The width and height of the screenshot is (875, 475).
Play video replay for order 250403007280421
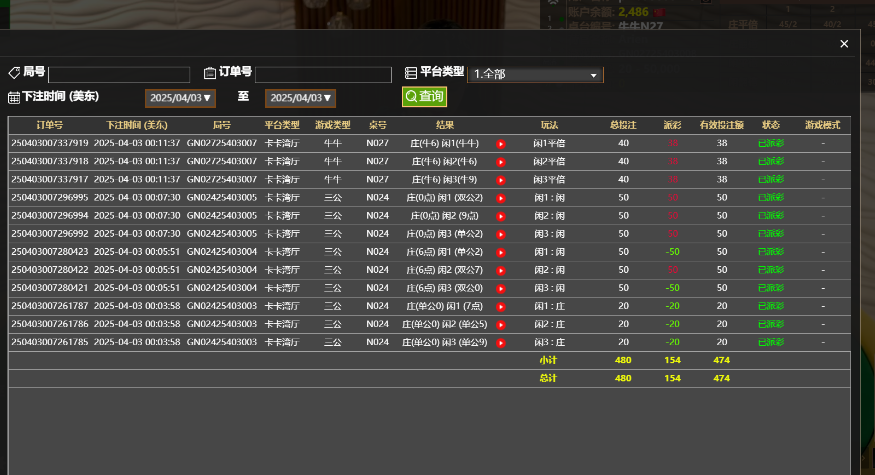coord(501,288)
